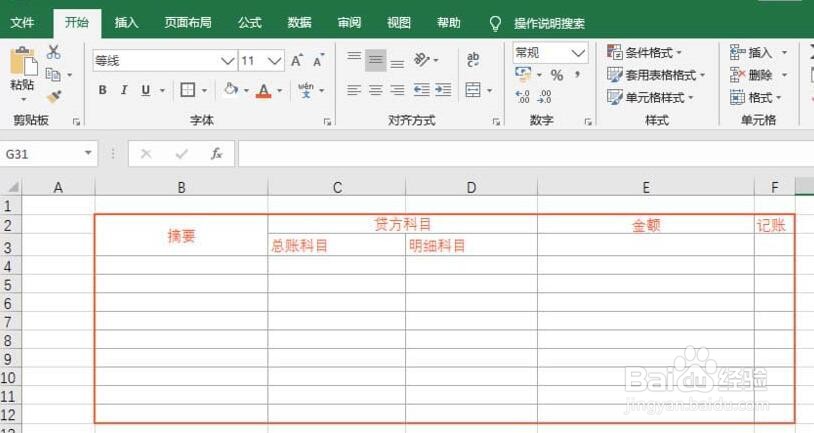814x433 pixels.
Task: Click Merge and Center icon
Action: (473, 90)
